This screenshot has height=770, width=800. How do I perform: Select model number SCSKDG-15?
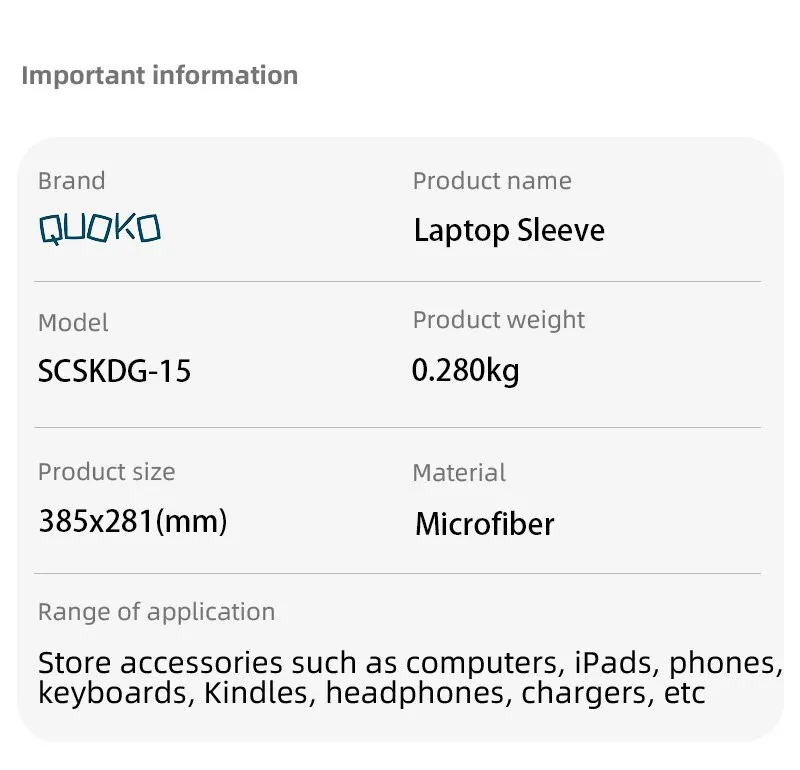click(x=114, y=371)
